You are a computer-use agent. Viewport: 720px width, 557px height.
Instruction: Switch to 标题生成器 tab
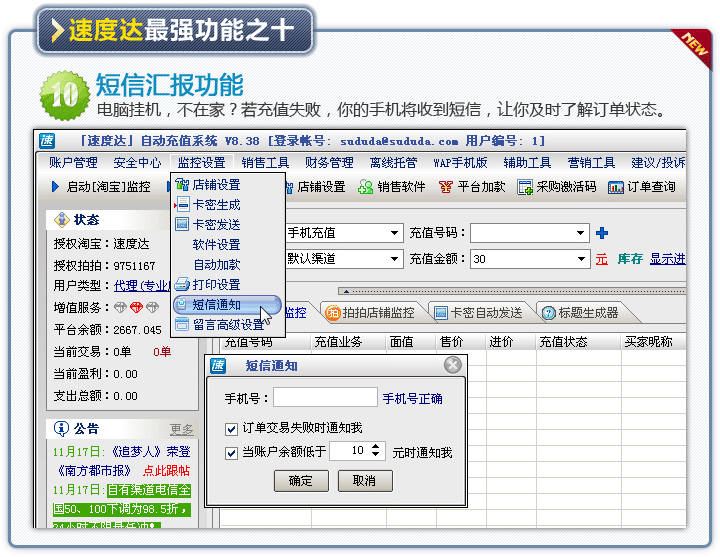pyautogui.click(x=583, y=313)
